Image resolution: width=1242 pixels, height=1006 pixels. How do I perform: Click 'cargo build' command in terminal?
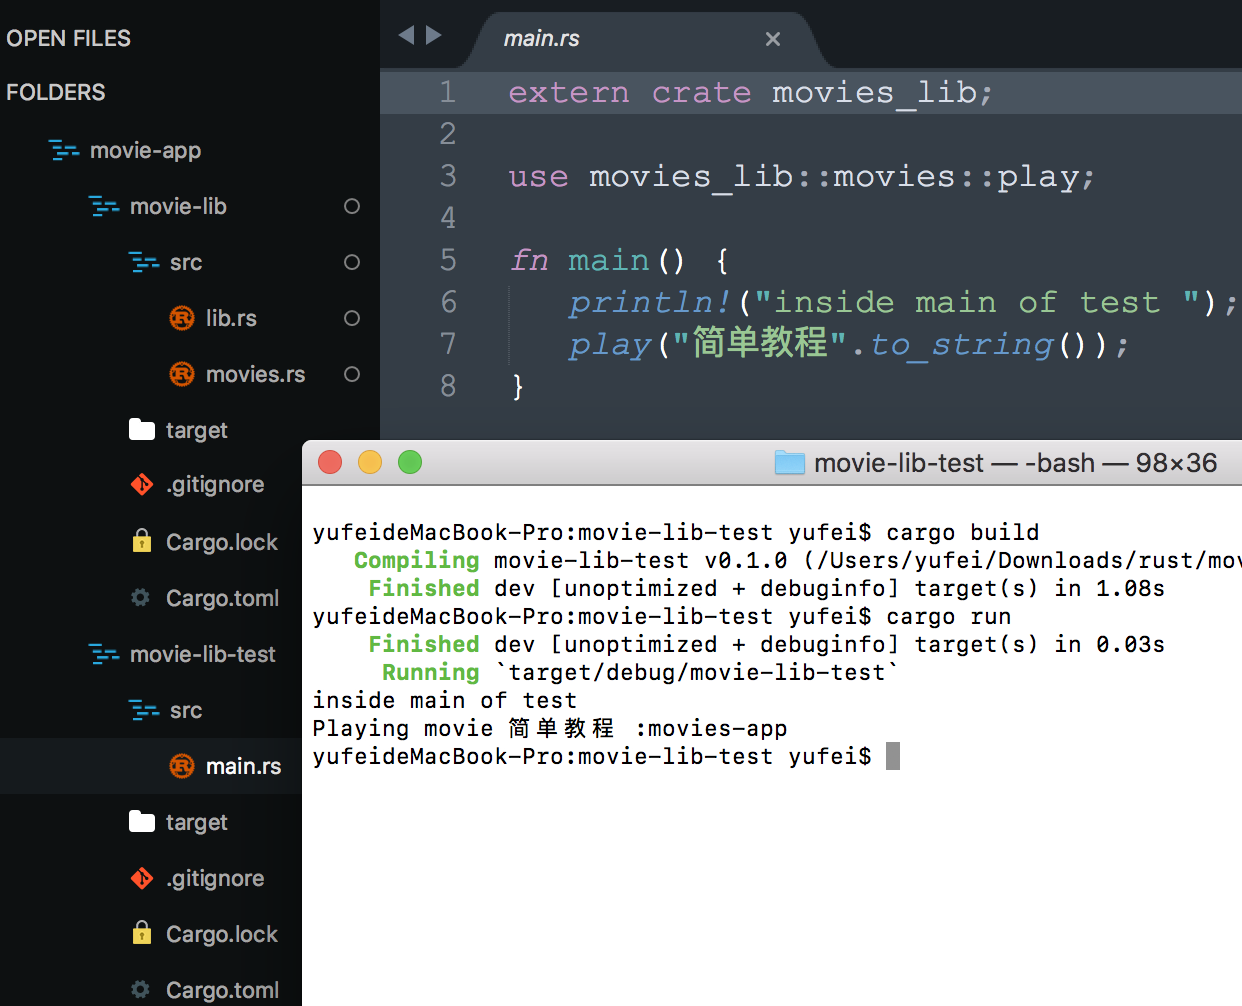[x=963, y=532]
